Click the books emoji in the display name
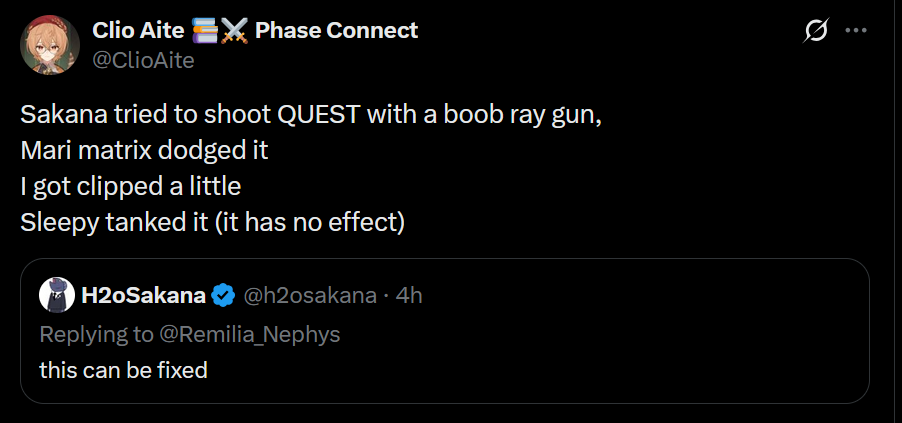This screenshot has height=423, width=902. click(x=204, y=31)
